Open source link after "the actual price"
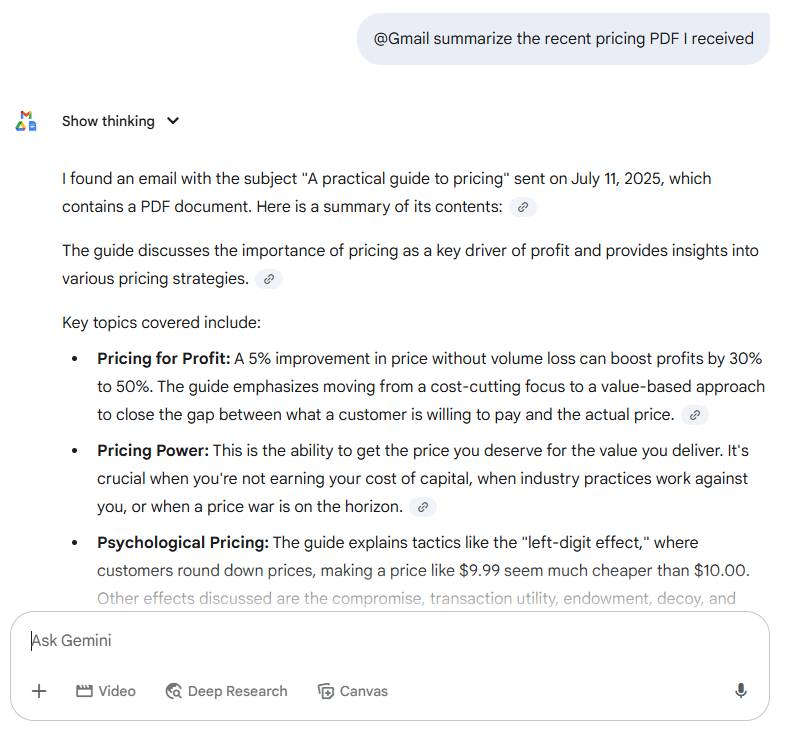Image resolution: width=785 pixels, height=733 pixels. tap(695, 415)
